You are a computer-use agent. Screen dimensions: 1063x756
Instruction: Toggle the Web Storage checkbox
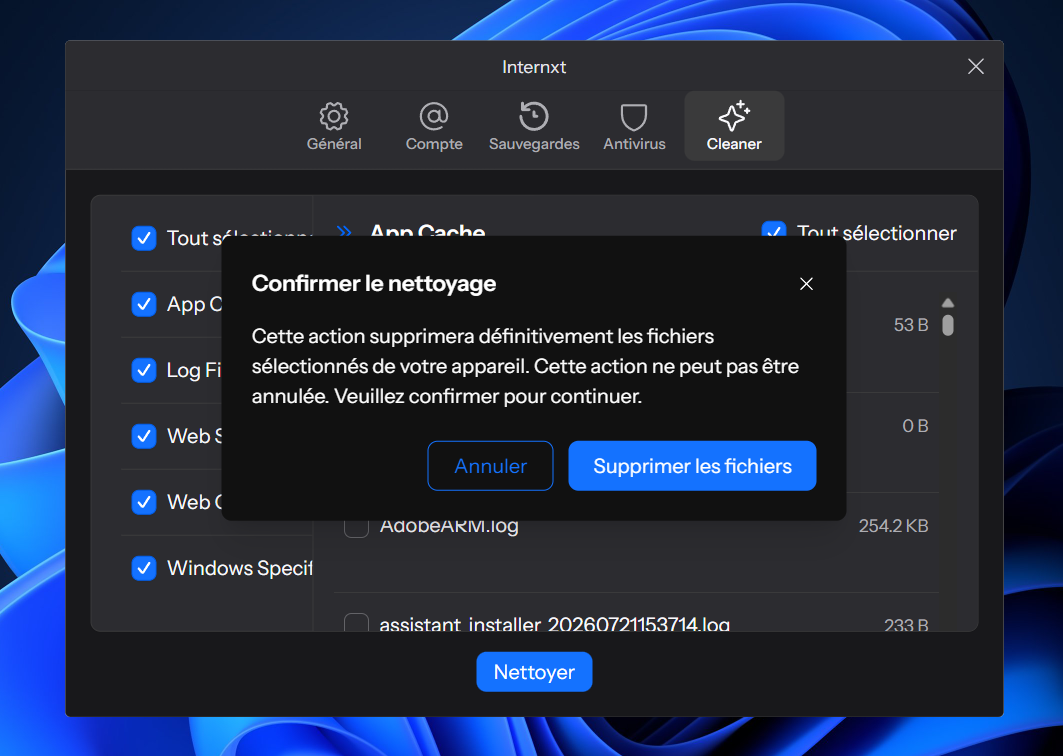tap(144, 436)
